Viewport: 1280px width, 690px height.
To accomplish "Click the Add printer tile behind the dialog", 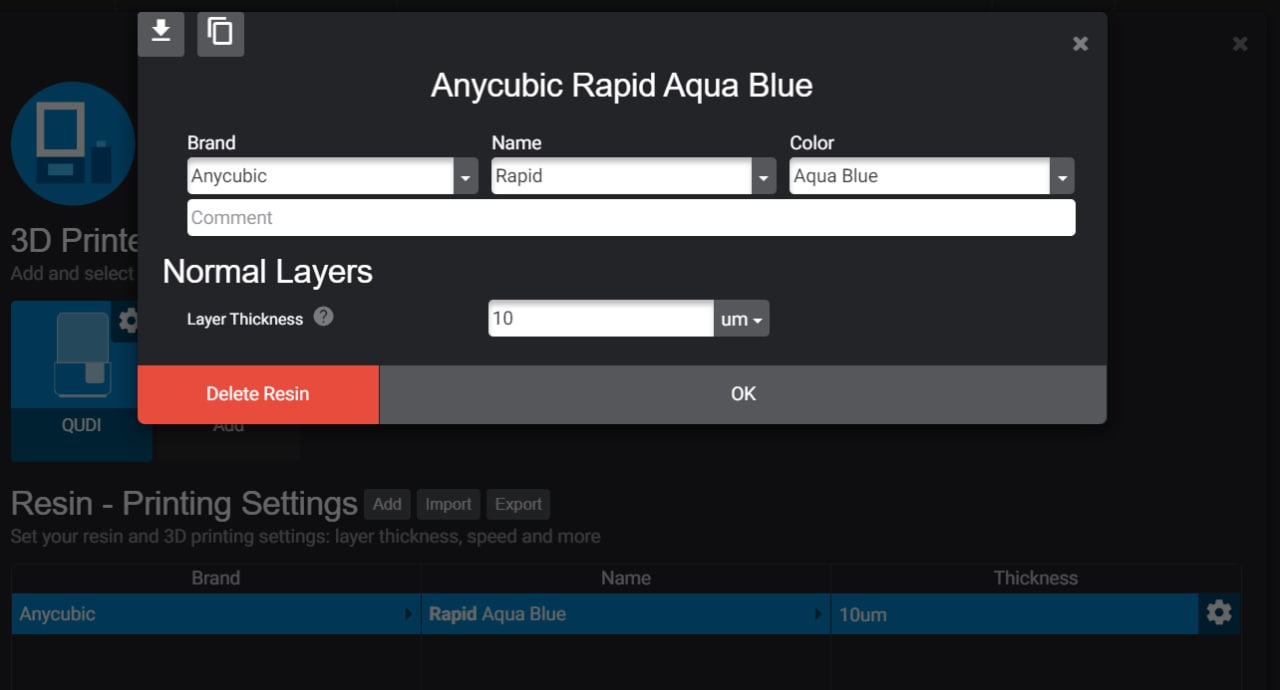I will tap(229, 426).
